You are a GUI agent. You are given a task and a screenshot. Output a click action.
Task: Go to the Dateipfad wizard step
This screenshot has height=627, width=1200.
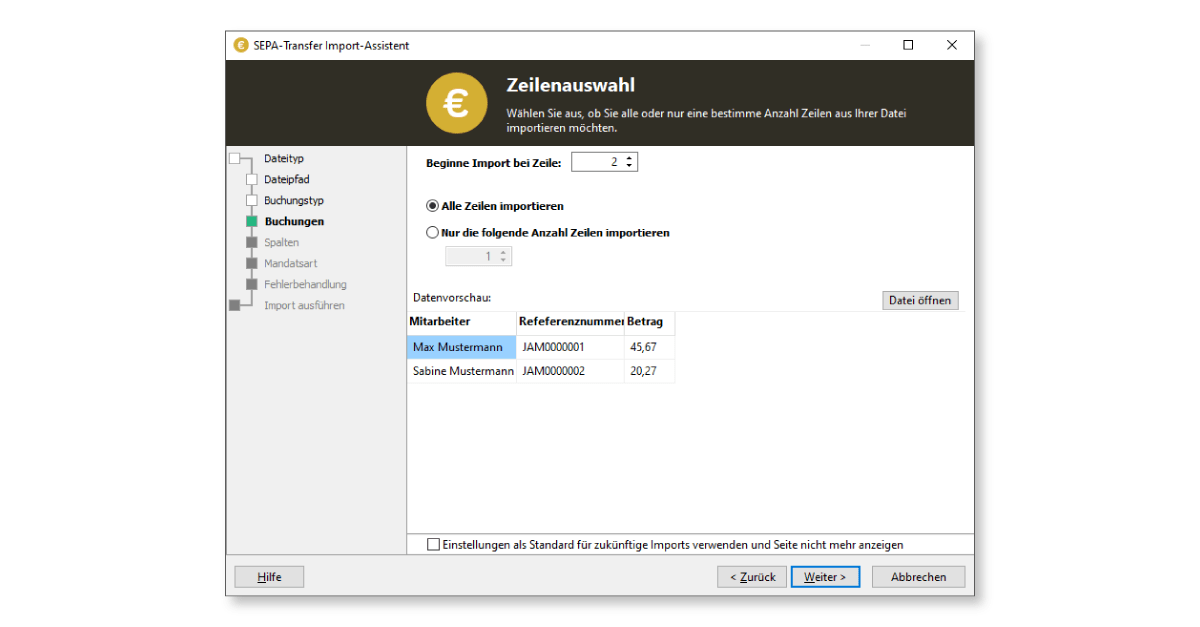click(x=287, y=179)
